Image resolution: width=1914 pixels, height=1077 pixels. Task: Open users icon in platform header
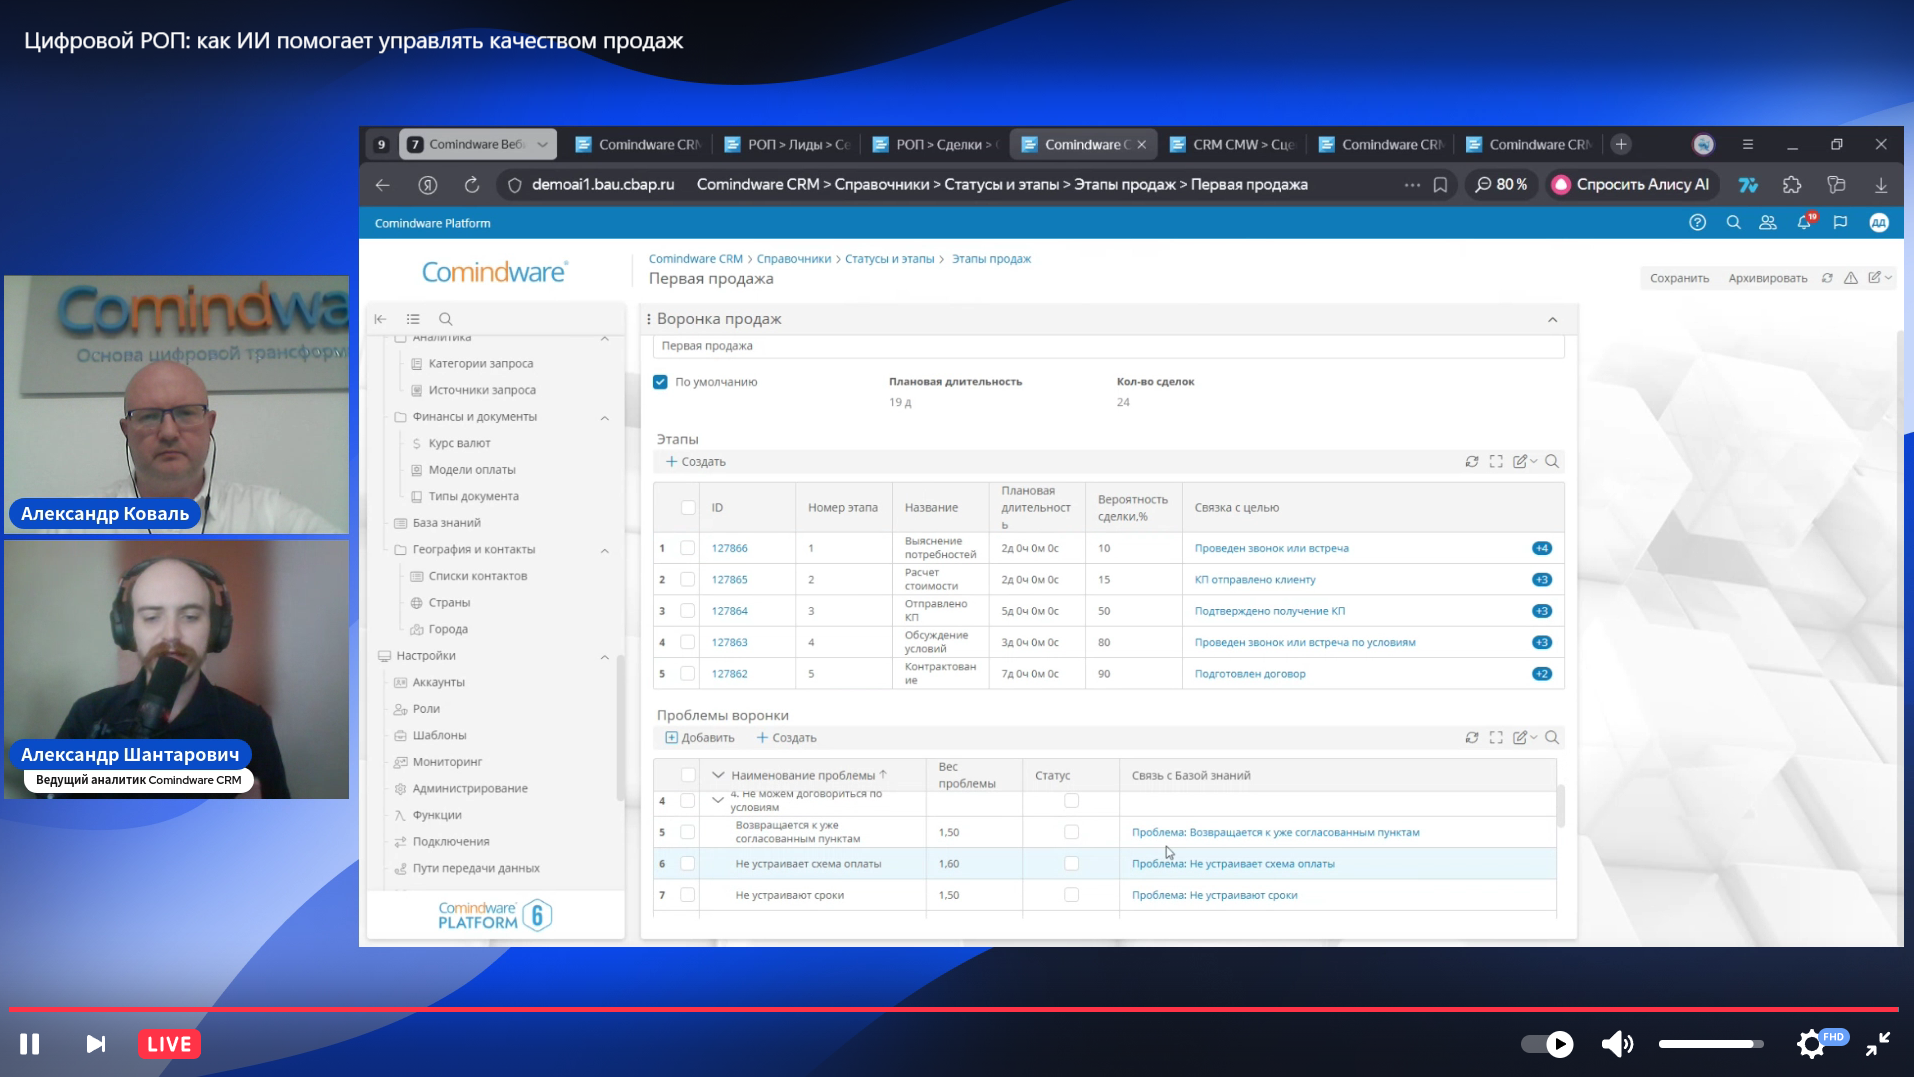[1768, 223]
